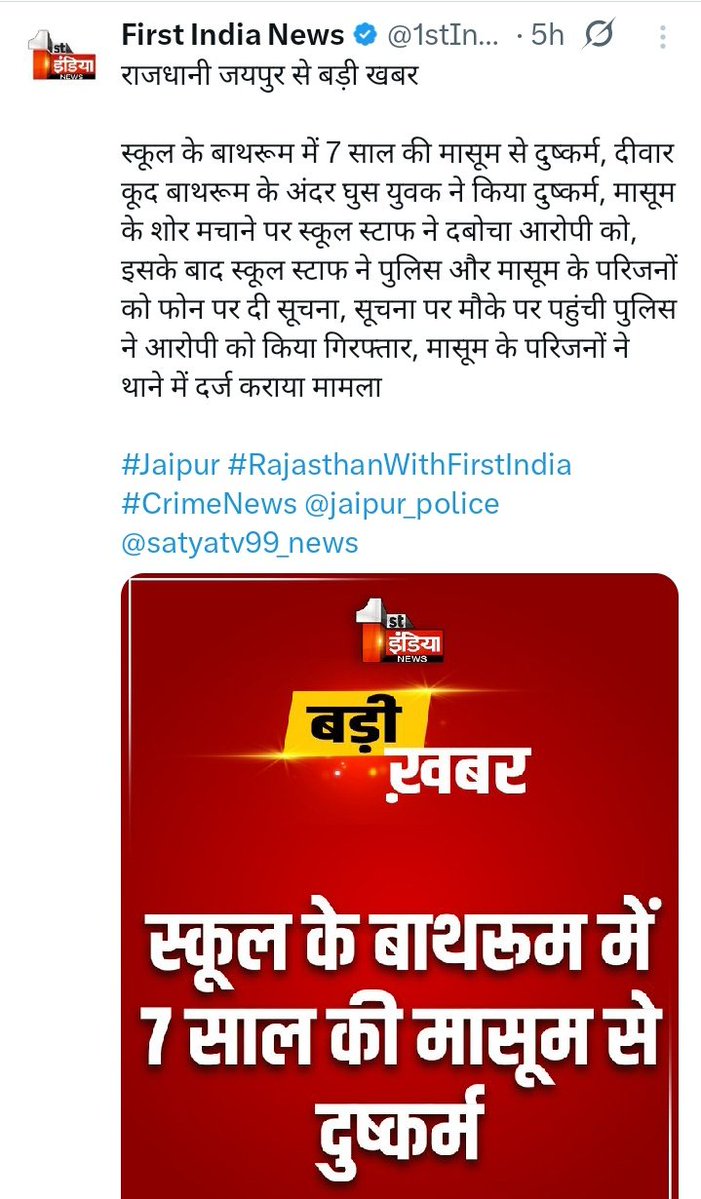This screenshot has width=701, height=1199.
Task: Click the राजधानी जयपुर से बड़ी खबर line
Action: (x=270, y=75)
